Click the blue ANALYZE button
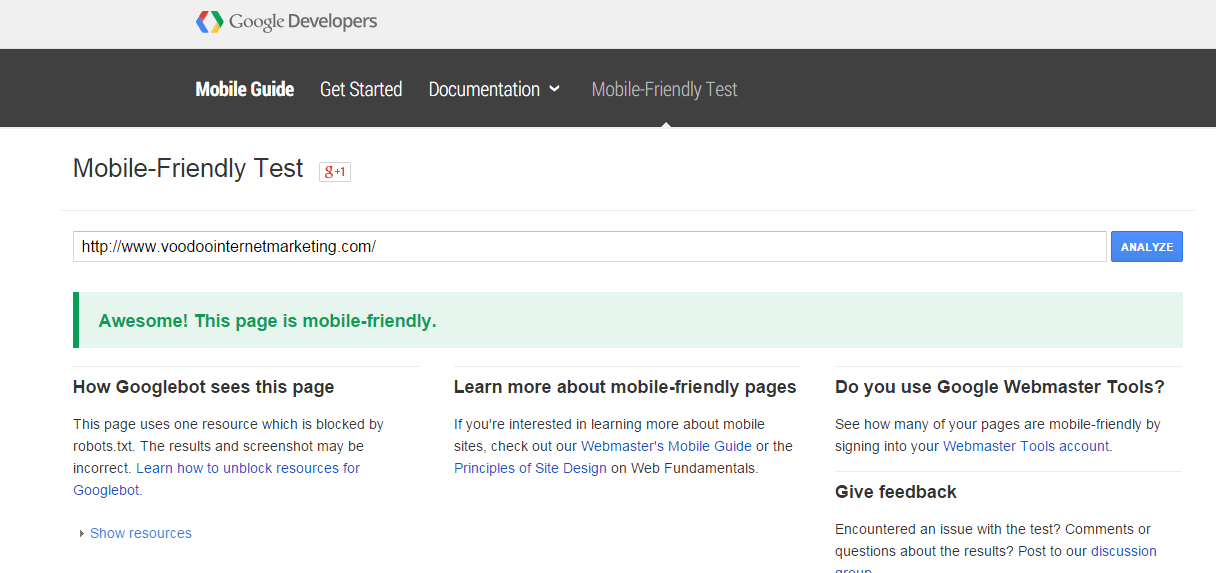The image size is (1216, 573). point(1147,246)
